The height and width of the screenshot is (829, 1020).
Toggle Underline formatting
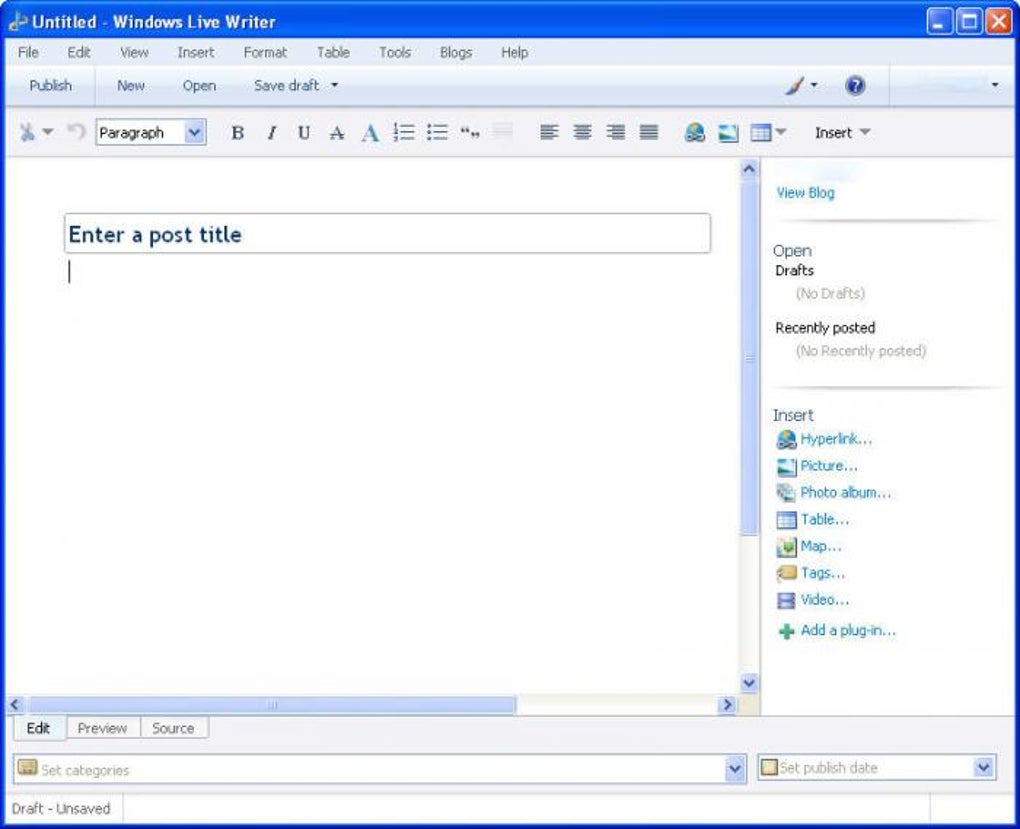click(304, 133)
